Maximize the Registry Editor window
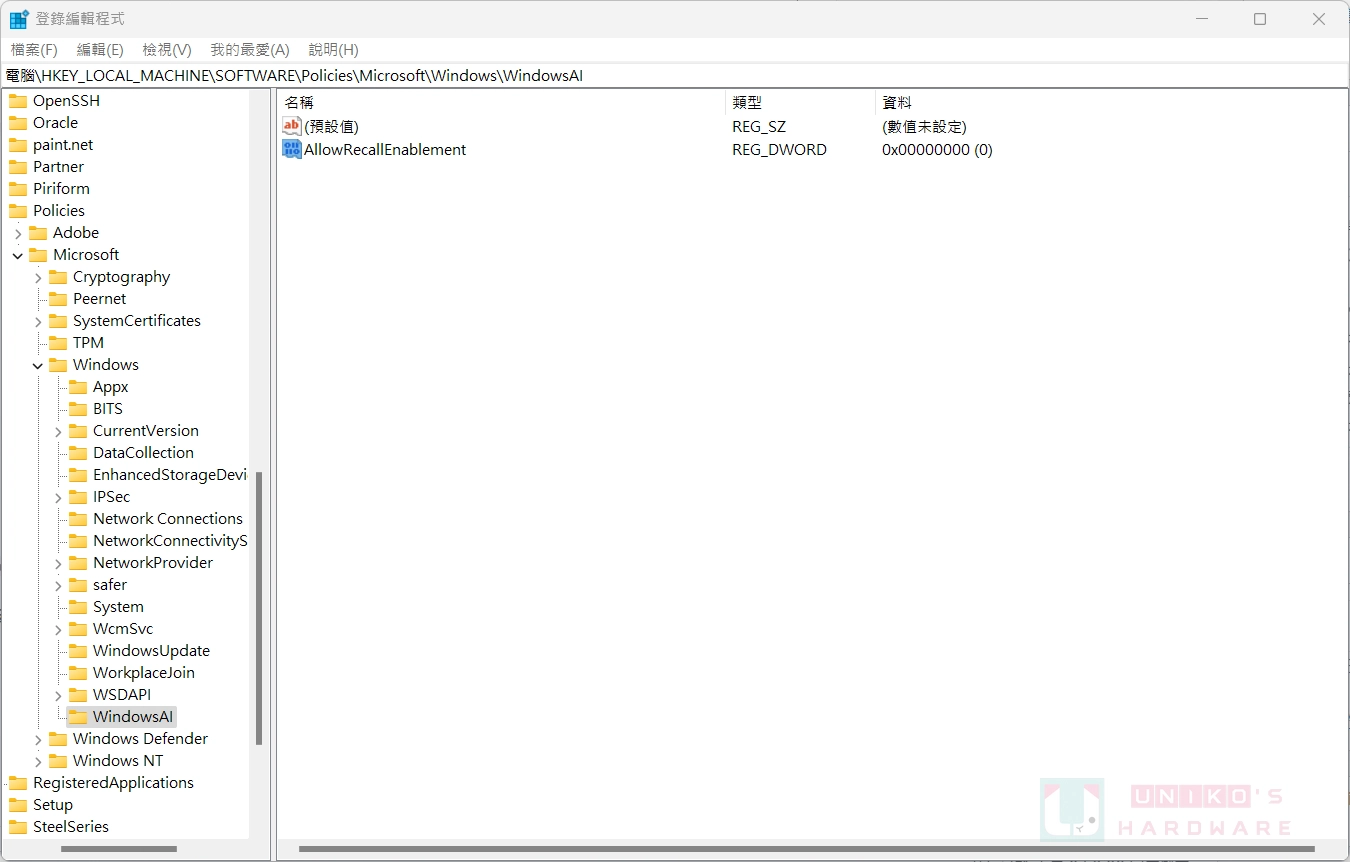 pos(1260,19)
